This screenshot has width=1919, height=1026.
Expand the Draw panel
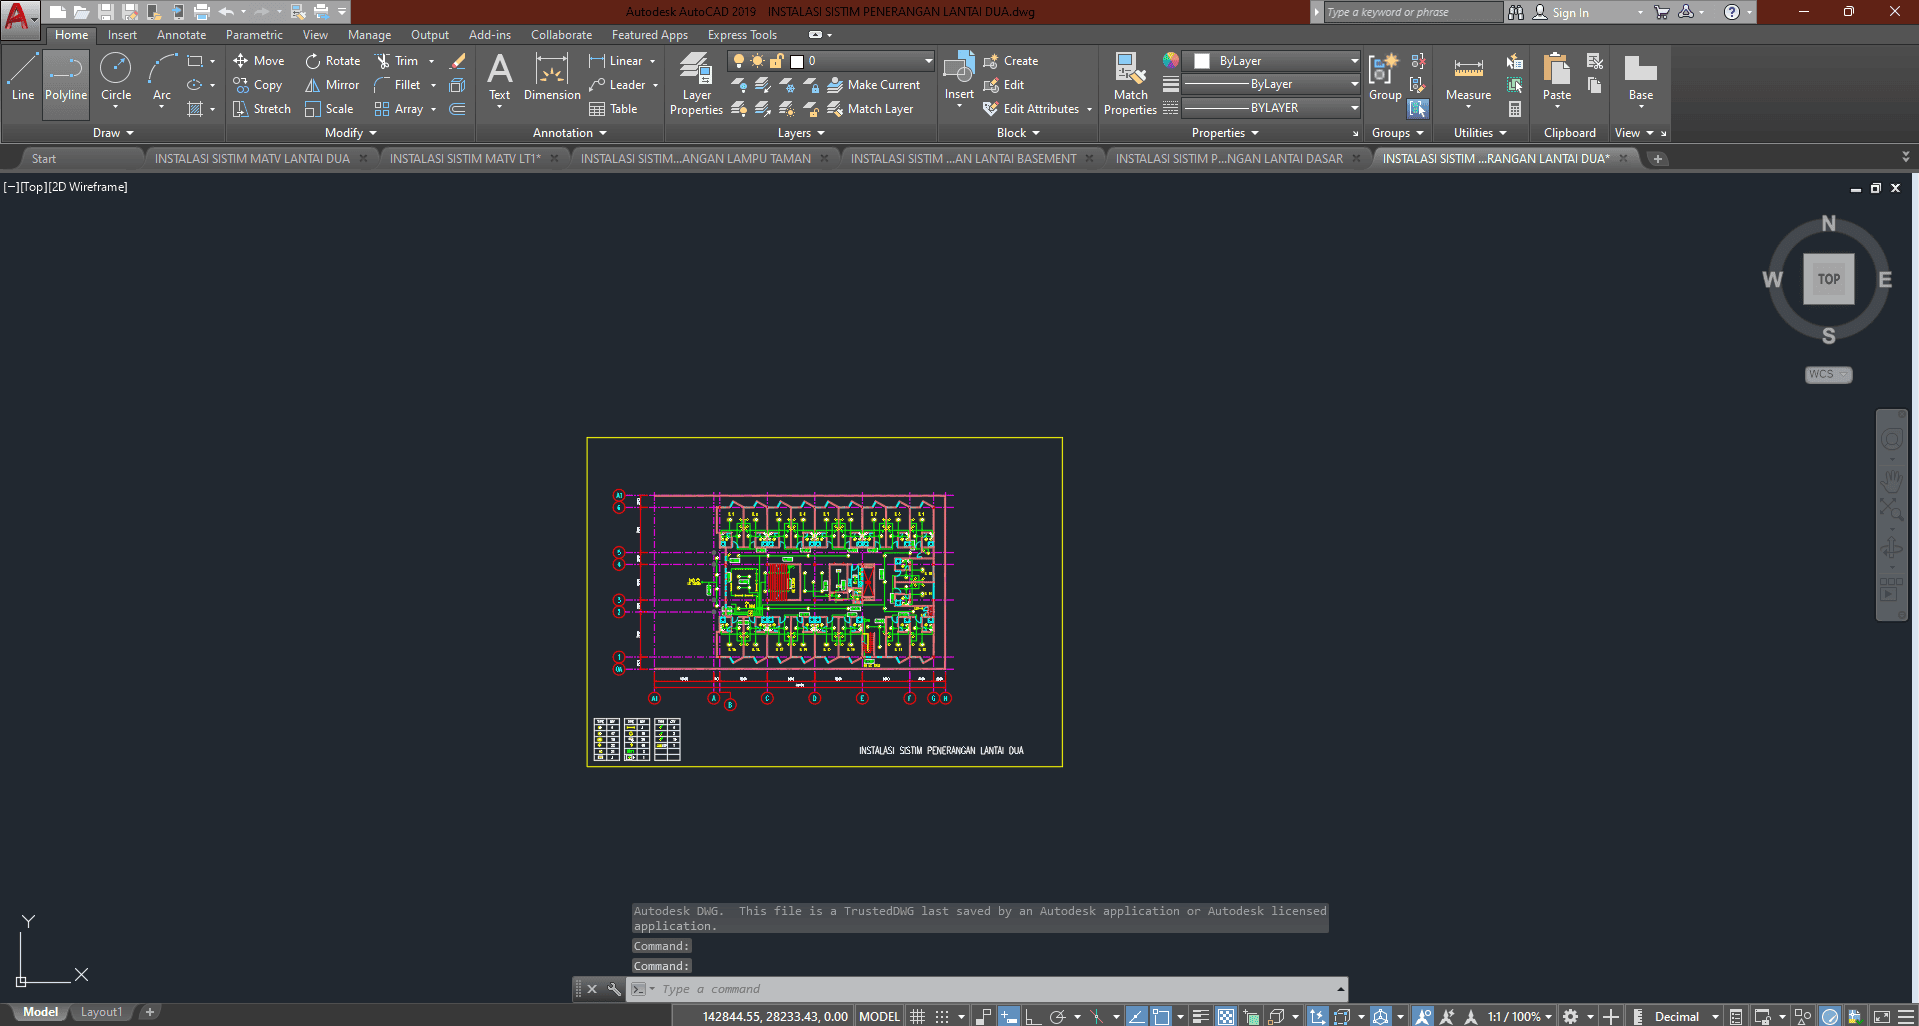tap(113, 133)
